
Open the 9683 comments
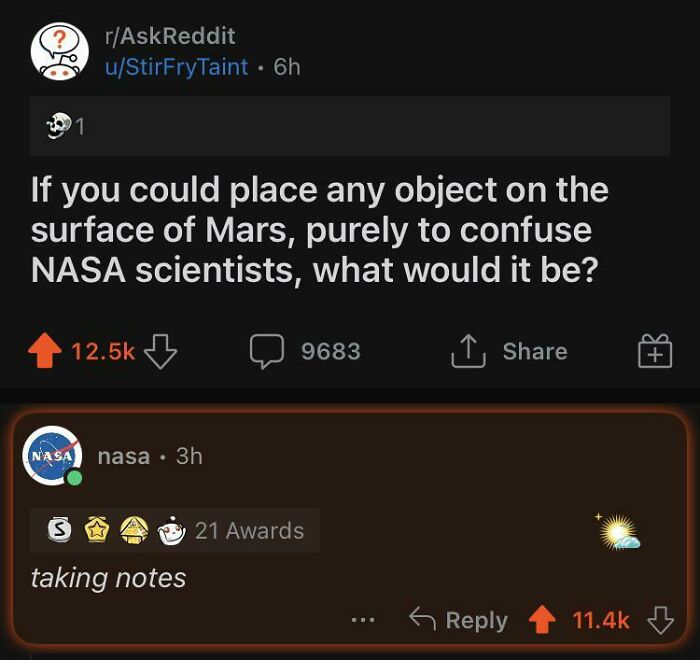point(305,351)
